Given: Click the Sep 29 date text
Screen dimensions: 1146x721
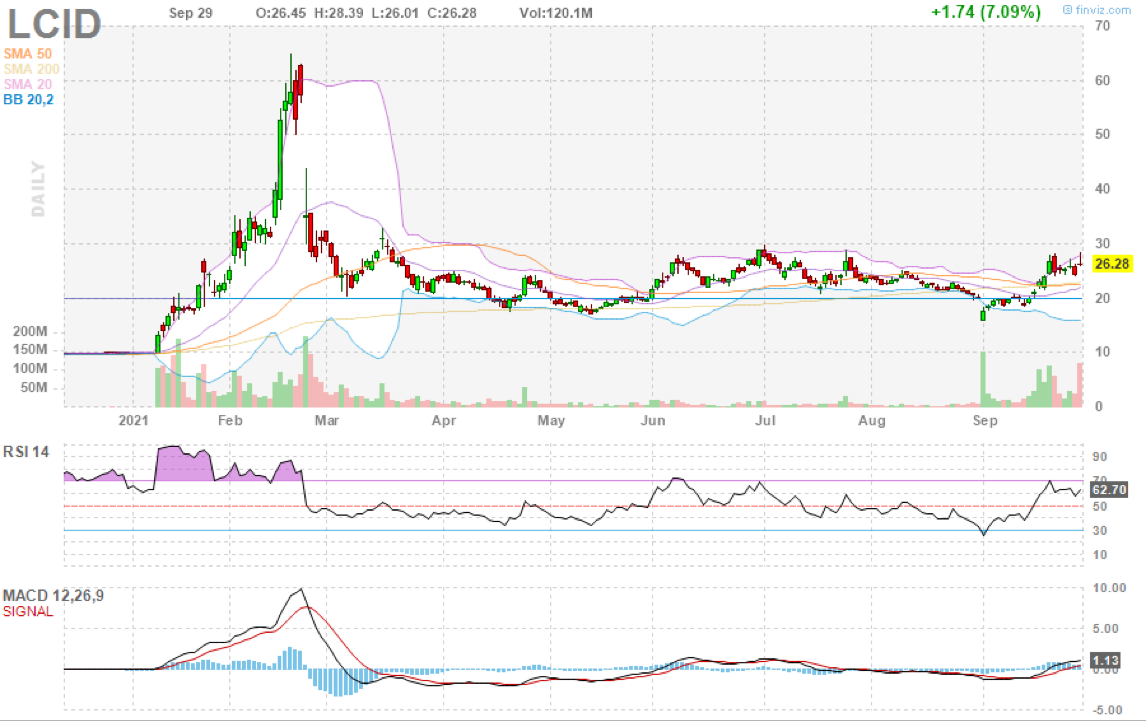Looking at the screenshot, I should (191, 13).
